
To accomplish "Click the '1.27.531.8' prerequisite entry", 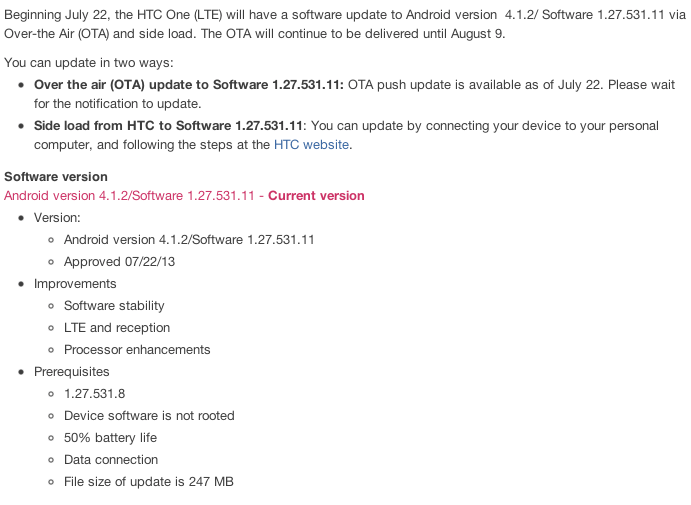I will (x=94, y=394).
